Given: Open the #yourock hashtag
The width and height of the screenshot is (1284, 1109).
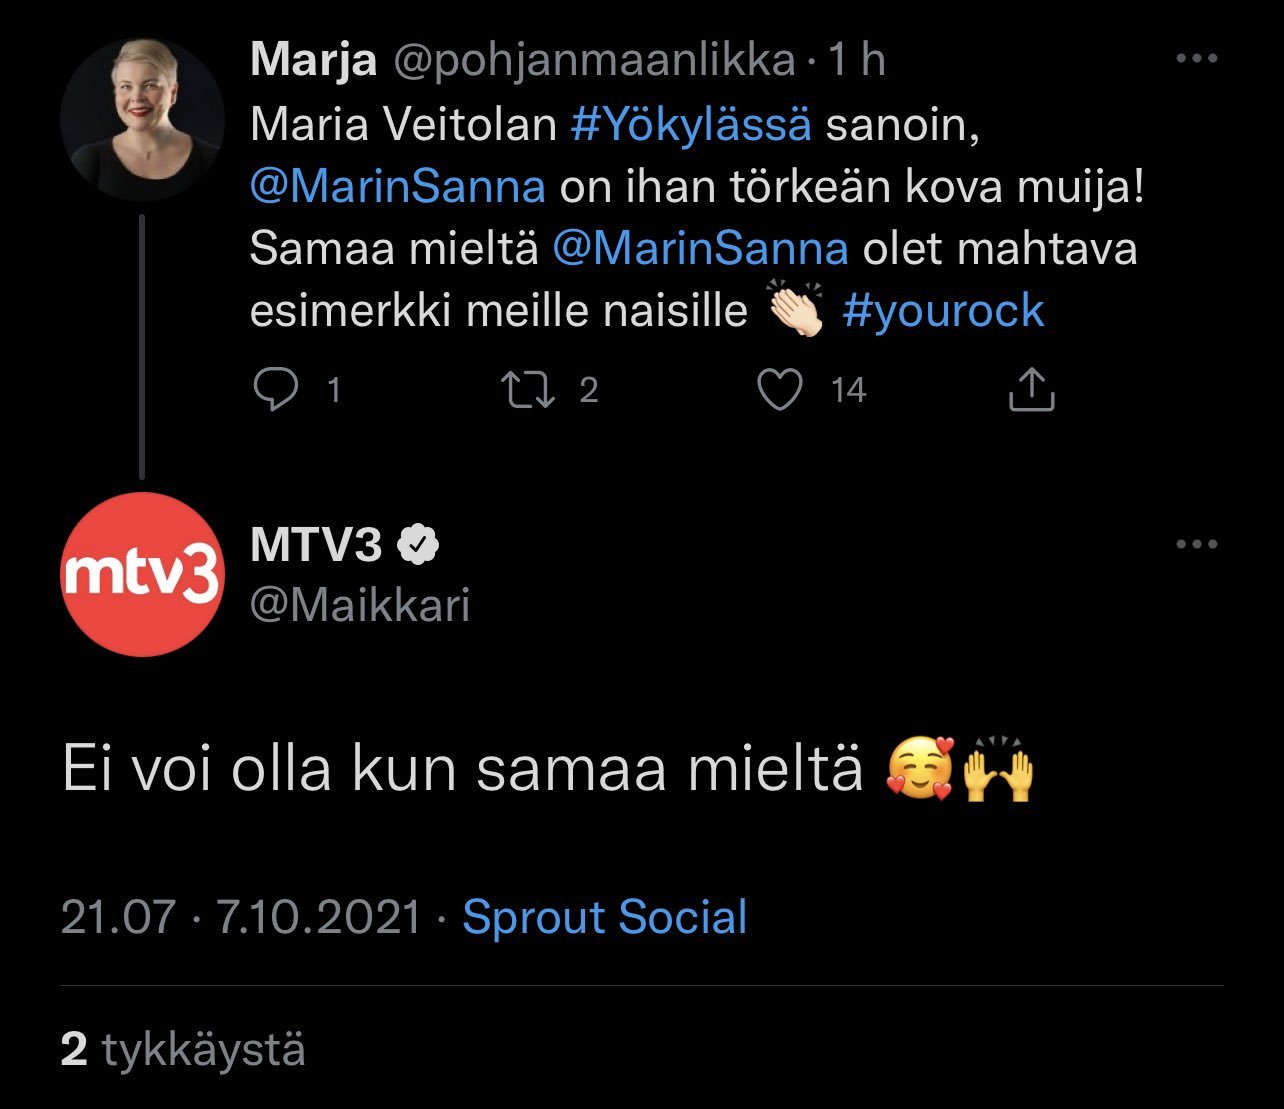Looking at the screenshot, I should click(x=943, y=310).
